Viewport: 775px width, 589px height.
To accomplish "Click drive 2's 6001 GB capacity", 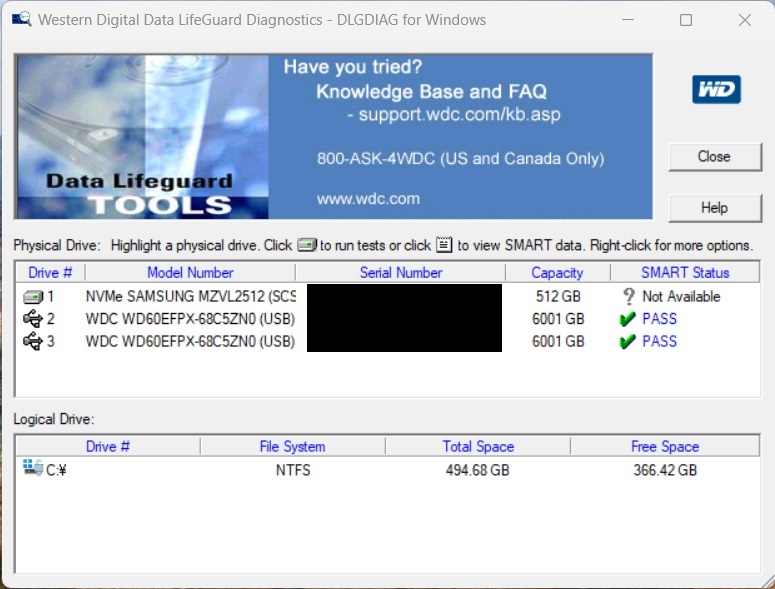I will coord(558,319).
